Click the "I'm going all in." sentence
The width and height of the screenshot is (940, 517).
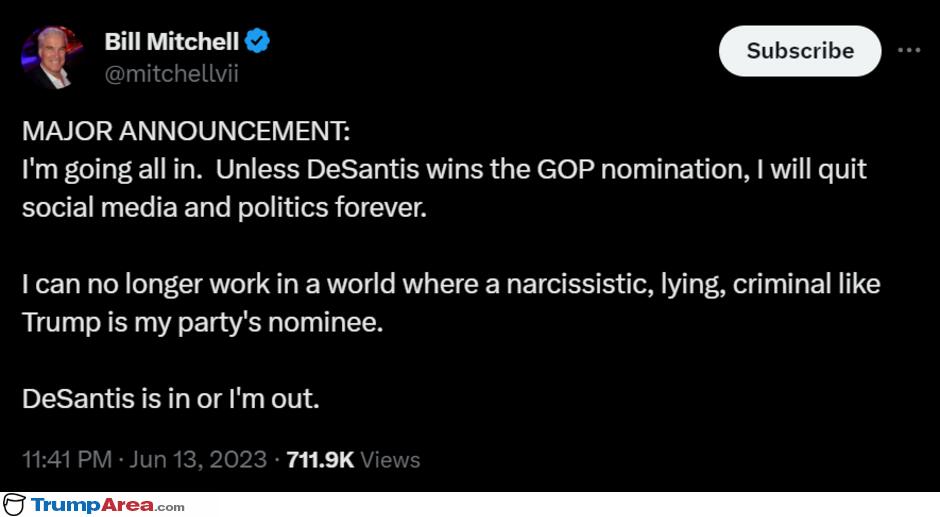112,170
